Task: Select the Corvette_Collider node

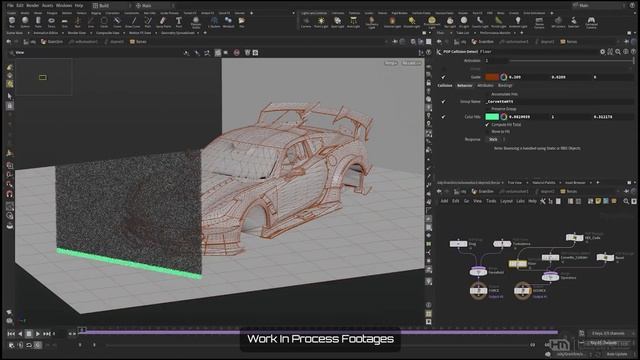Action: coord(550,258)
